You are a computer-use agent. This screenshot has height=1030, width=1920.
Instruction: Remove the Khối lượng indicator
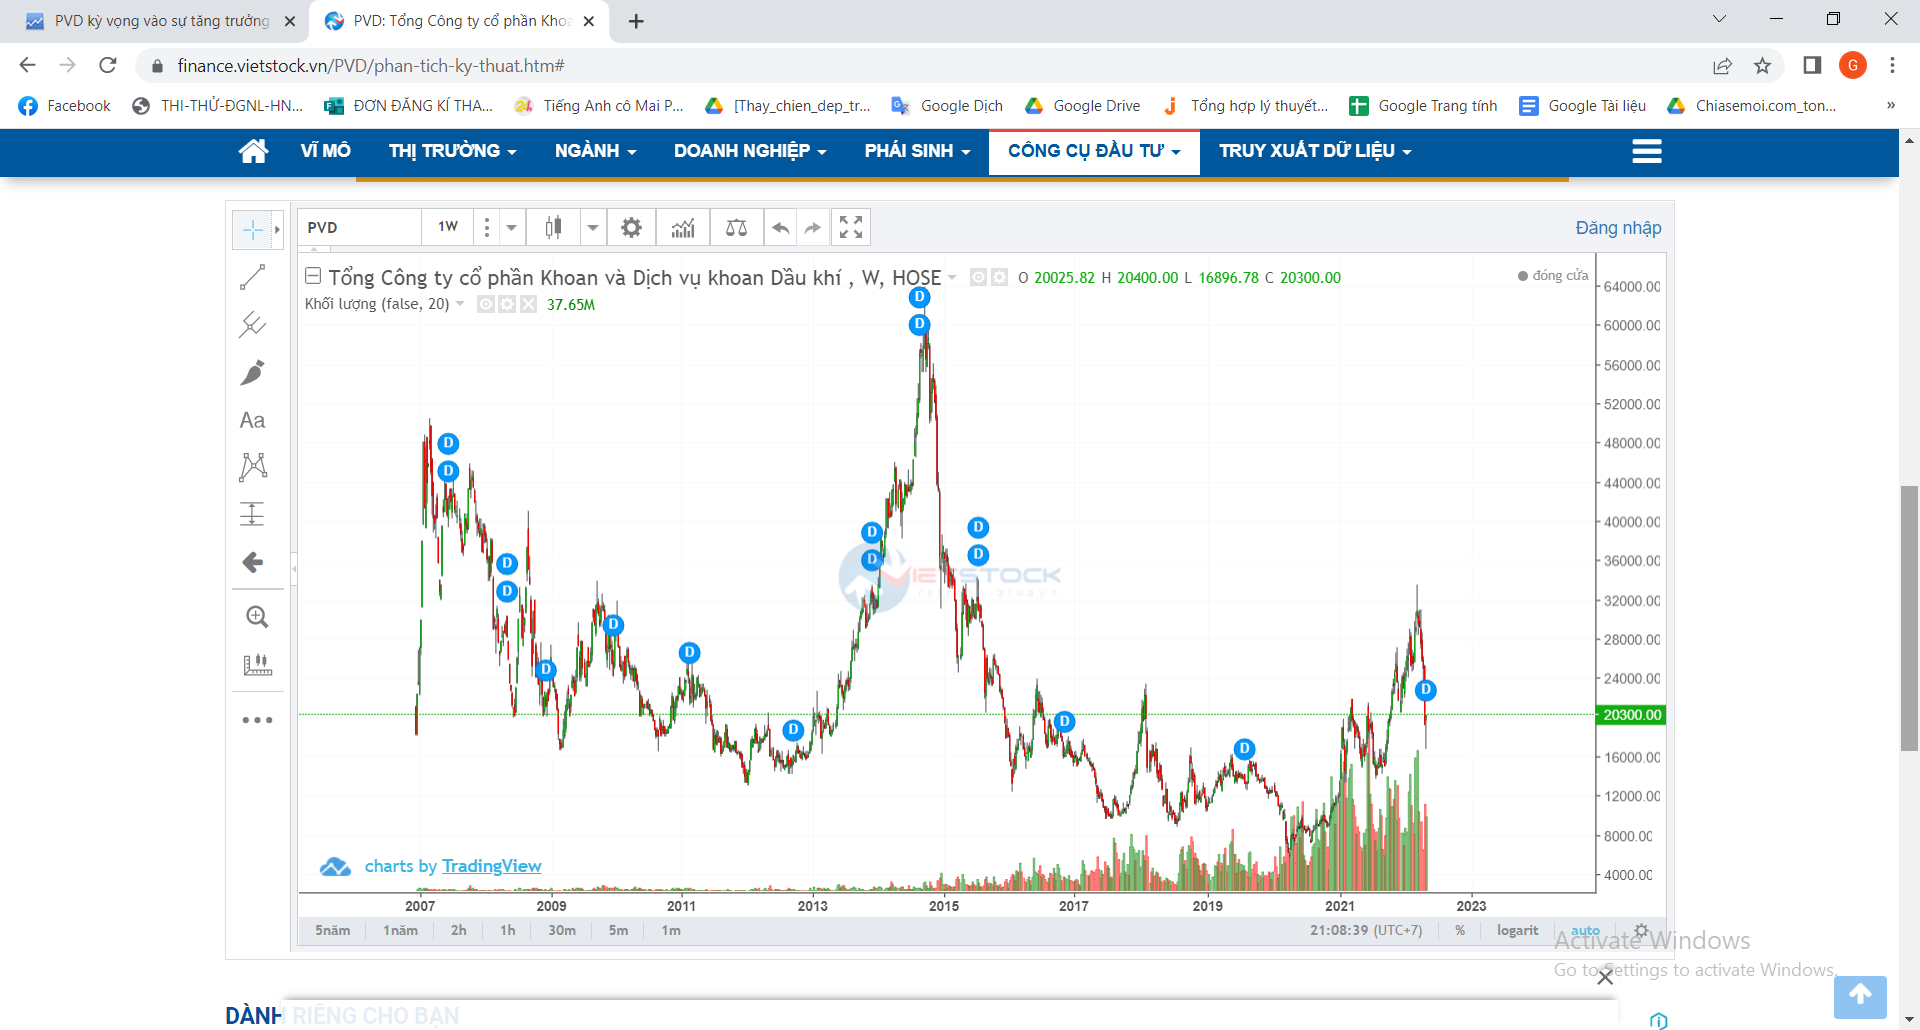(x=528, y=304)
